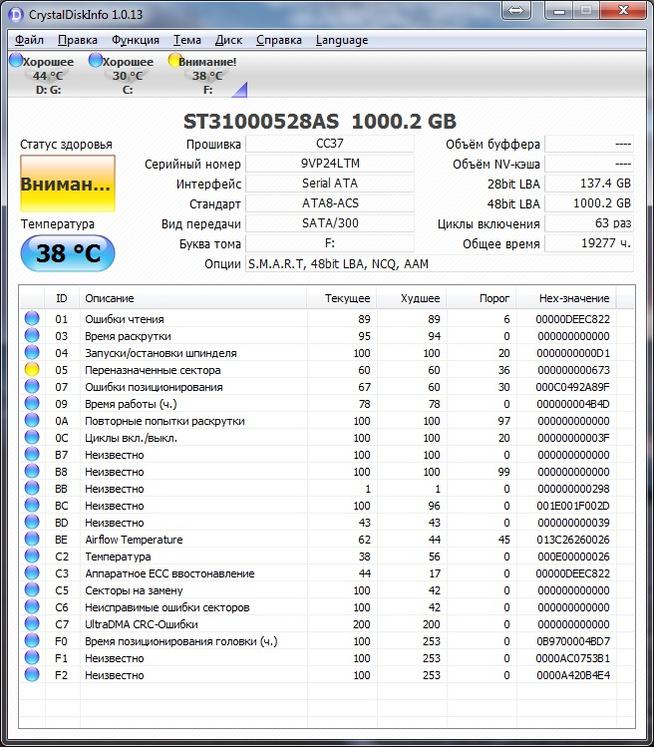This screenshot has width=655, height=747.
Task: Click the Описание column header
Action: (x=193, y=298)
